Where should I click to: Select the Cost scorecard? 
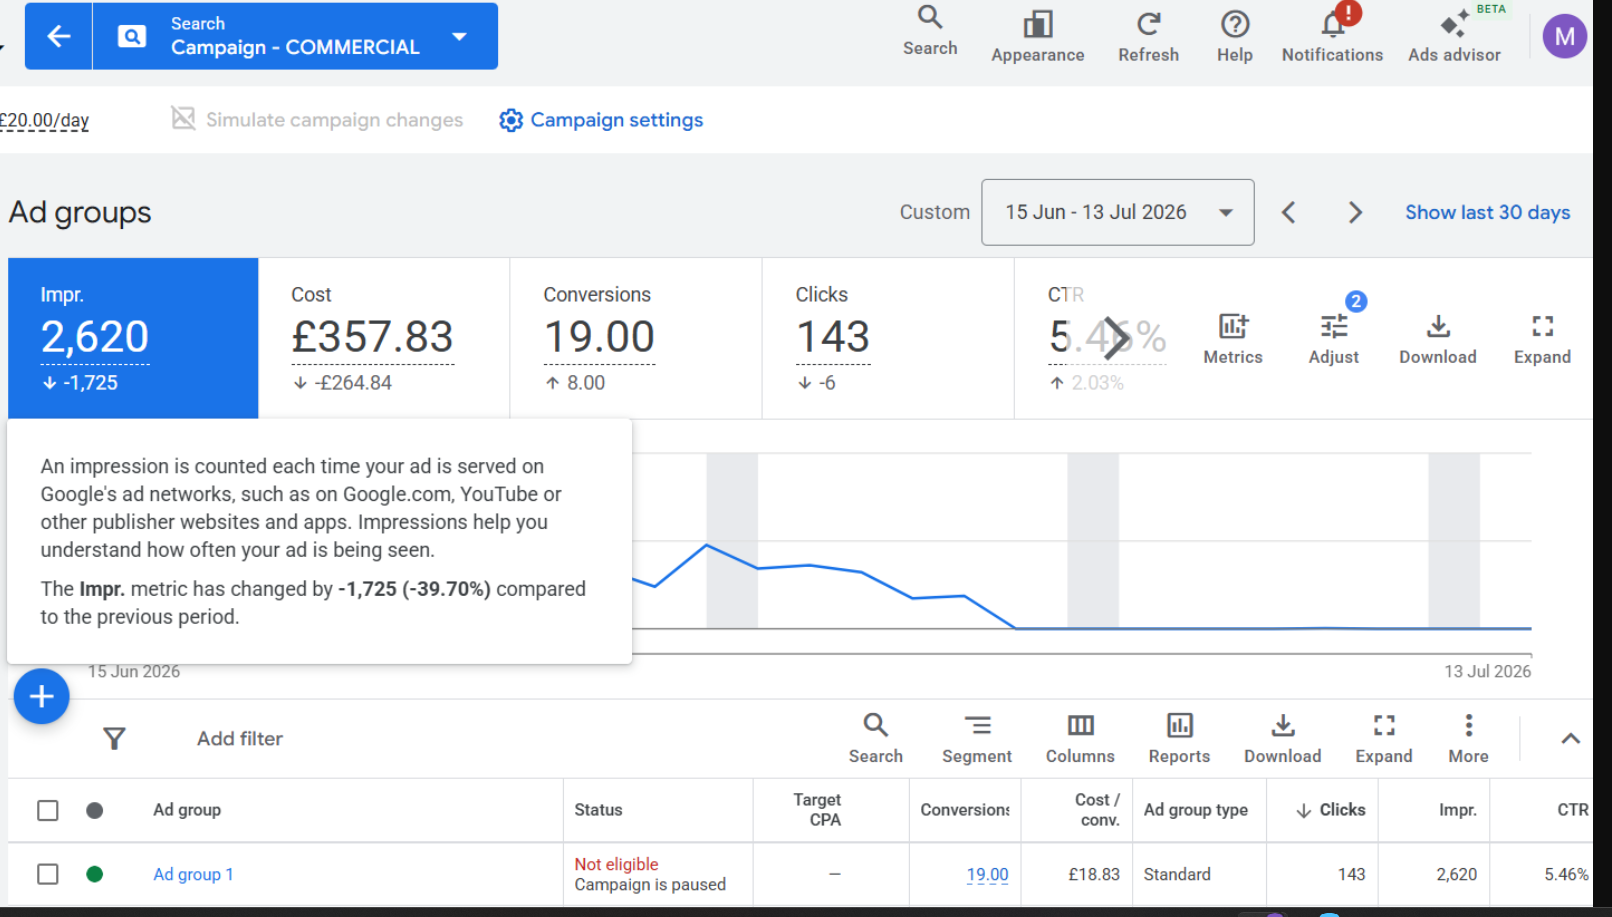point(384,338)
